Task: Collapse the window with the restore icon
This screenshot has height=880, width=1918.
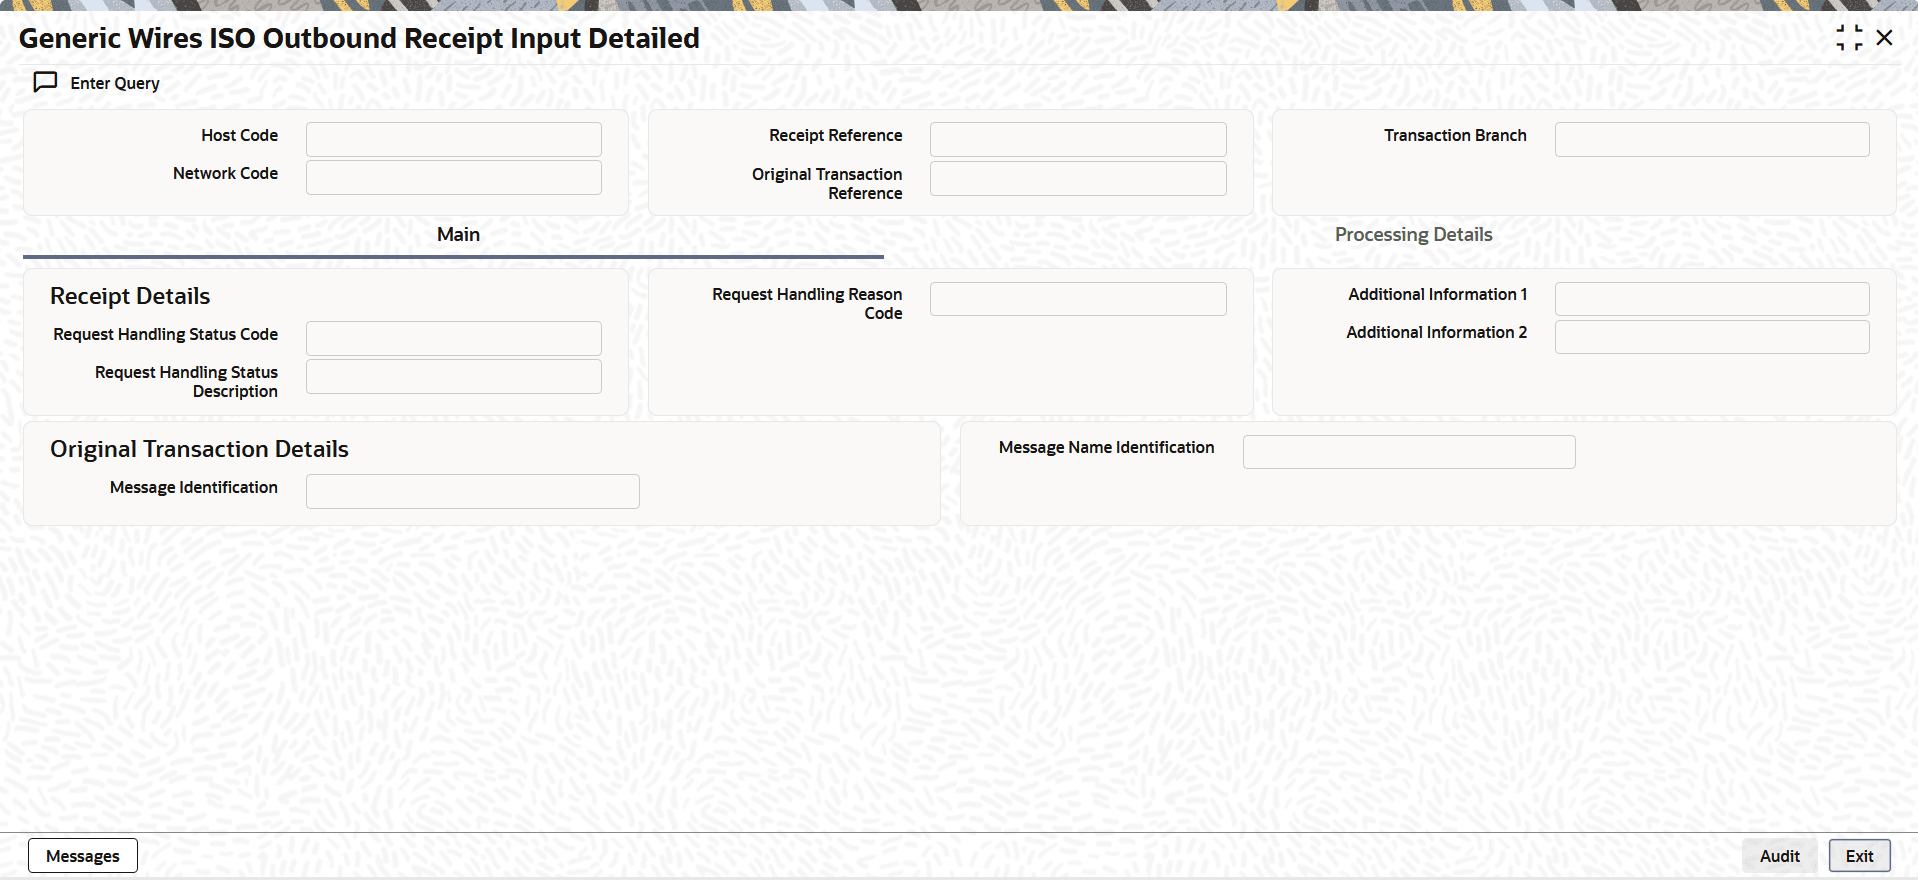Action: point(1849,38)
